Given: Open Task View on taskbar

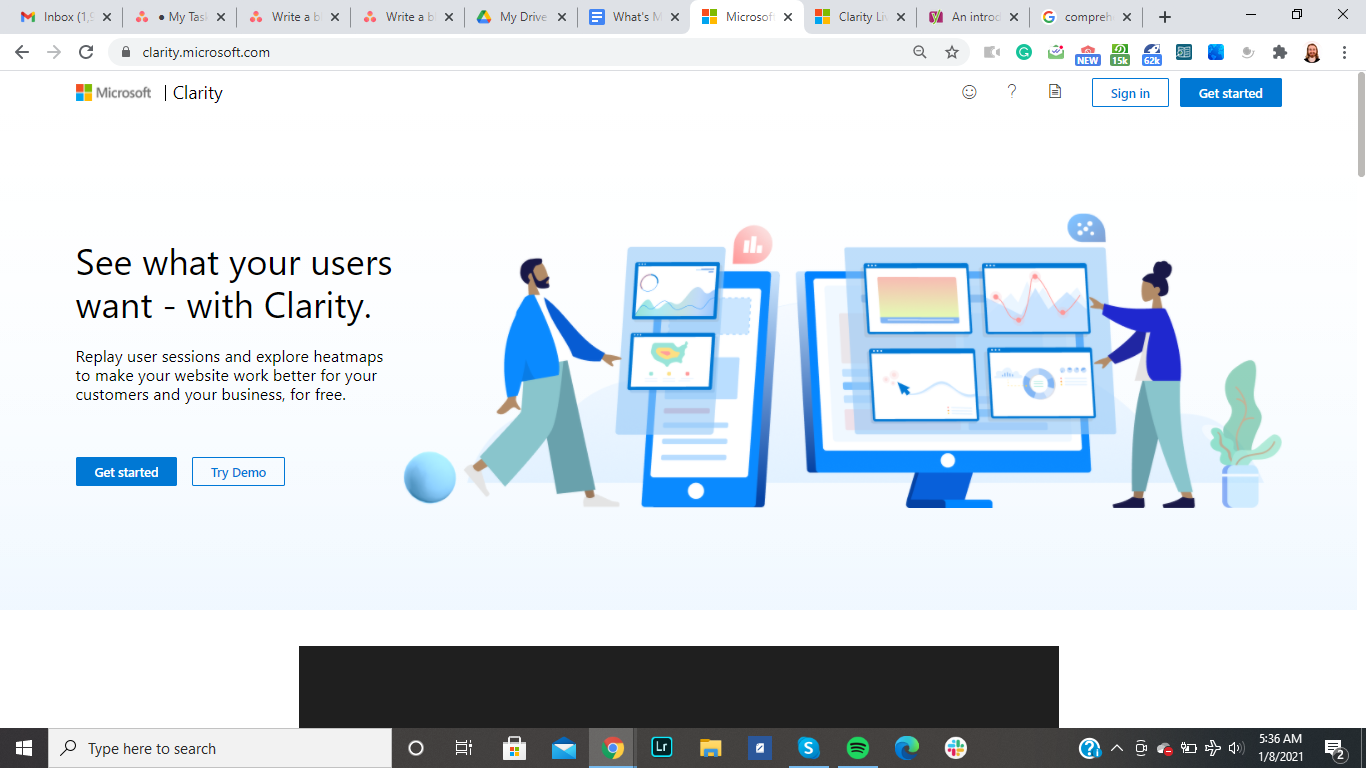Looking at the screenshot, I should pos(464,748).
